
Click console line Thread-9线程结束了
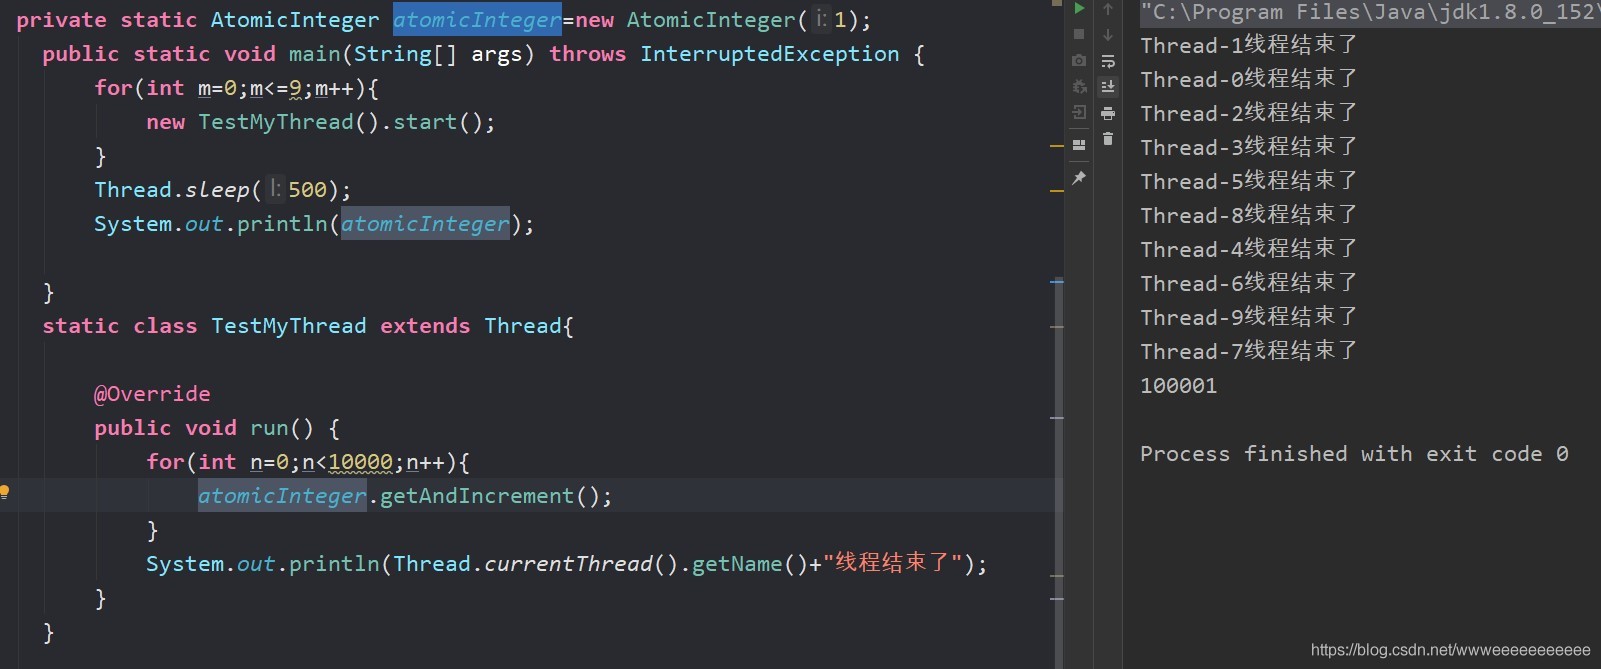[x=1248, y=317]
